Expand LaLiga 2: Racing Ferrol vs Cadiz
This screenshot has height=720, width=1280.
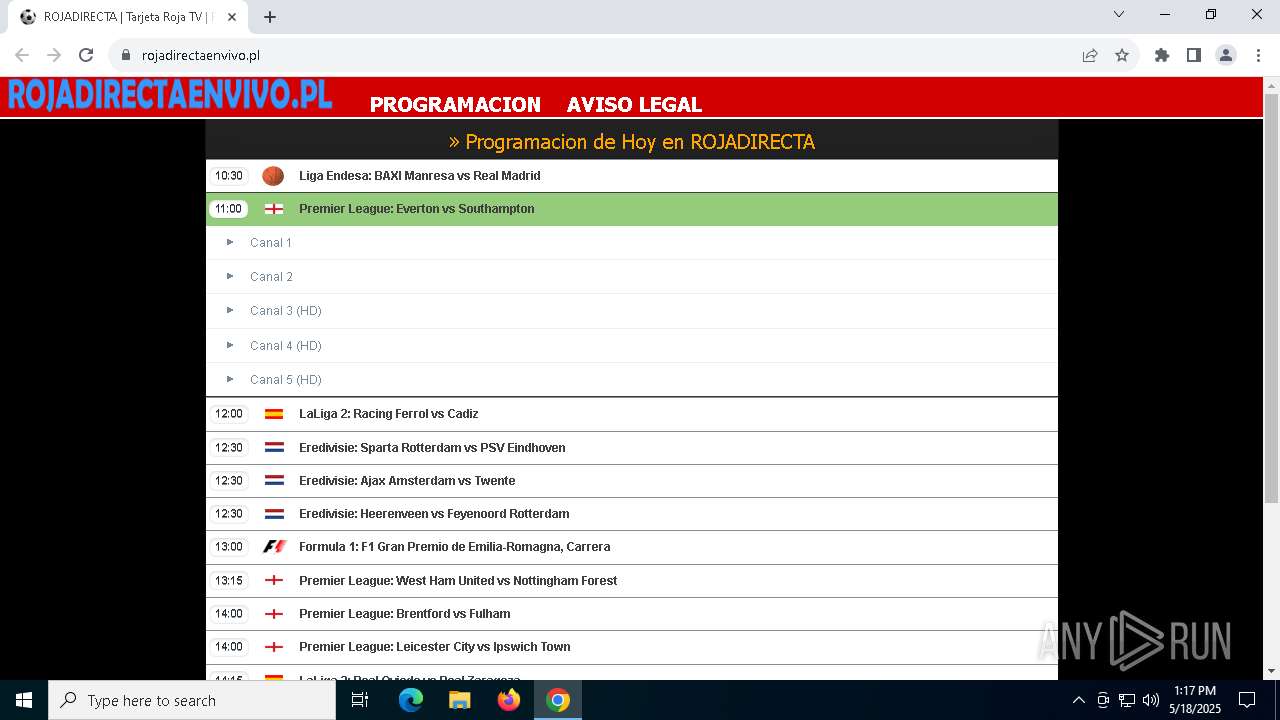[631, 414]
